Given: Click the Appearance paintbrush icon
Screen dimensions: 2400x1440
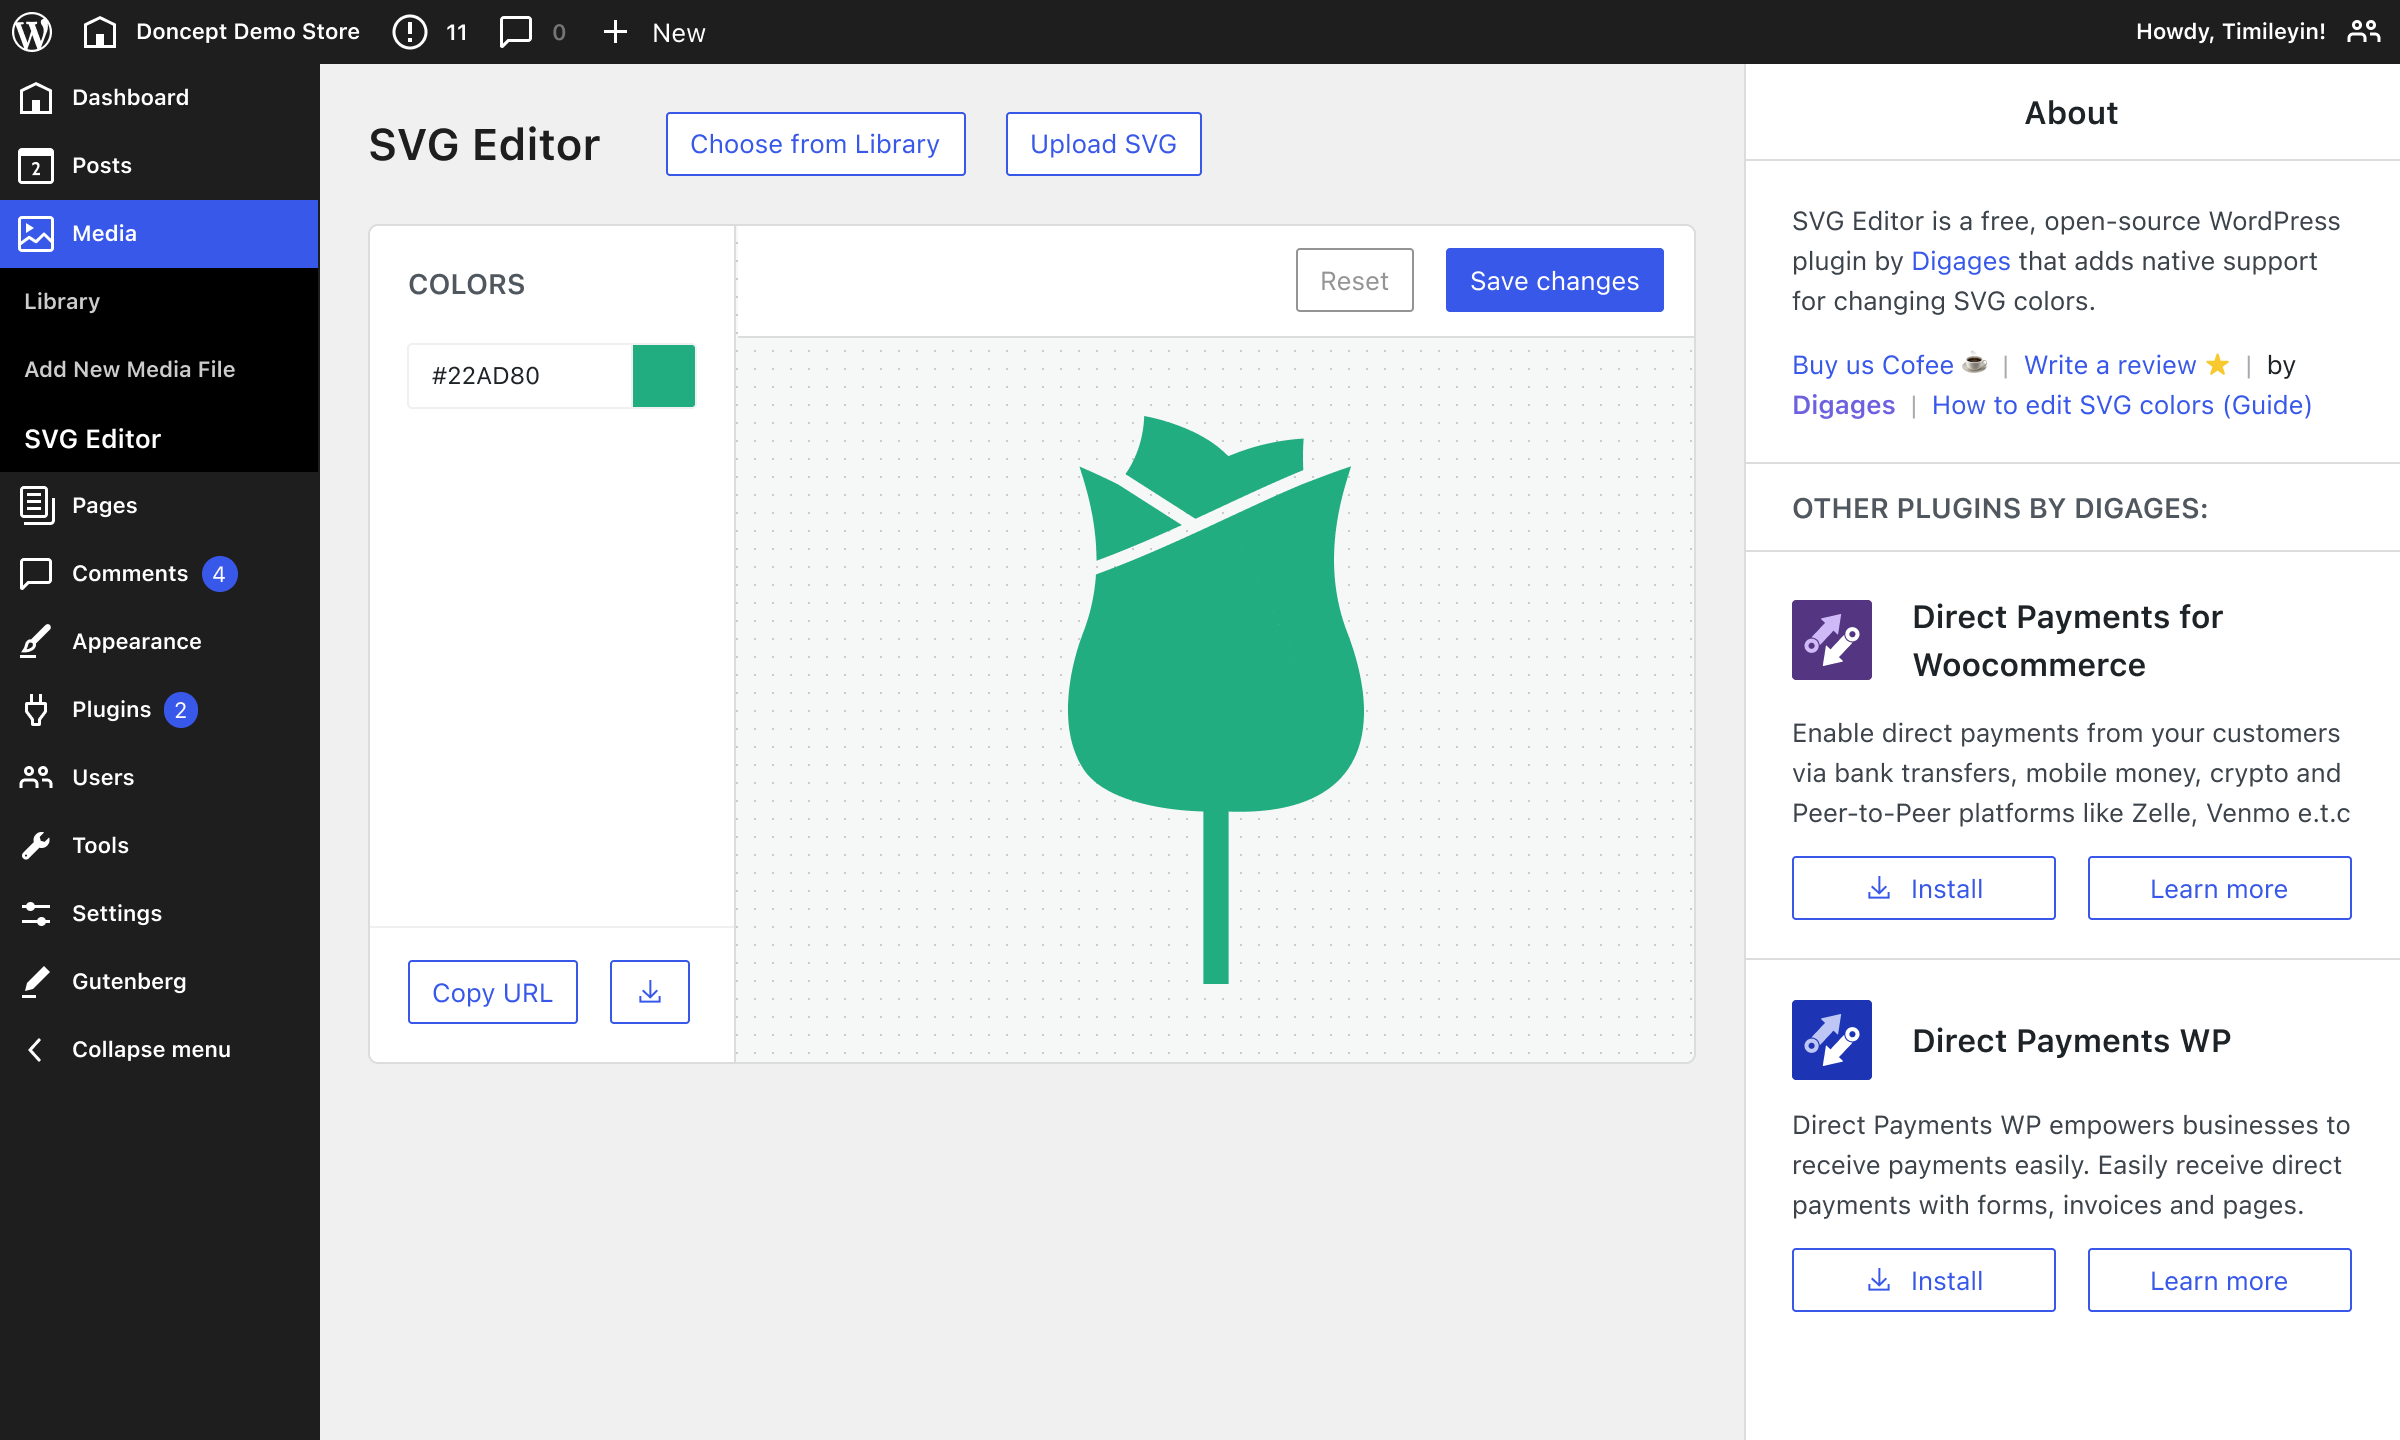Looking at the screenshot, I should (x=36, y=642).
